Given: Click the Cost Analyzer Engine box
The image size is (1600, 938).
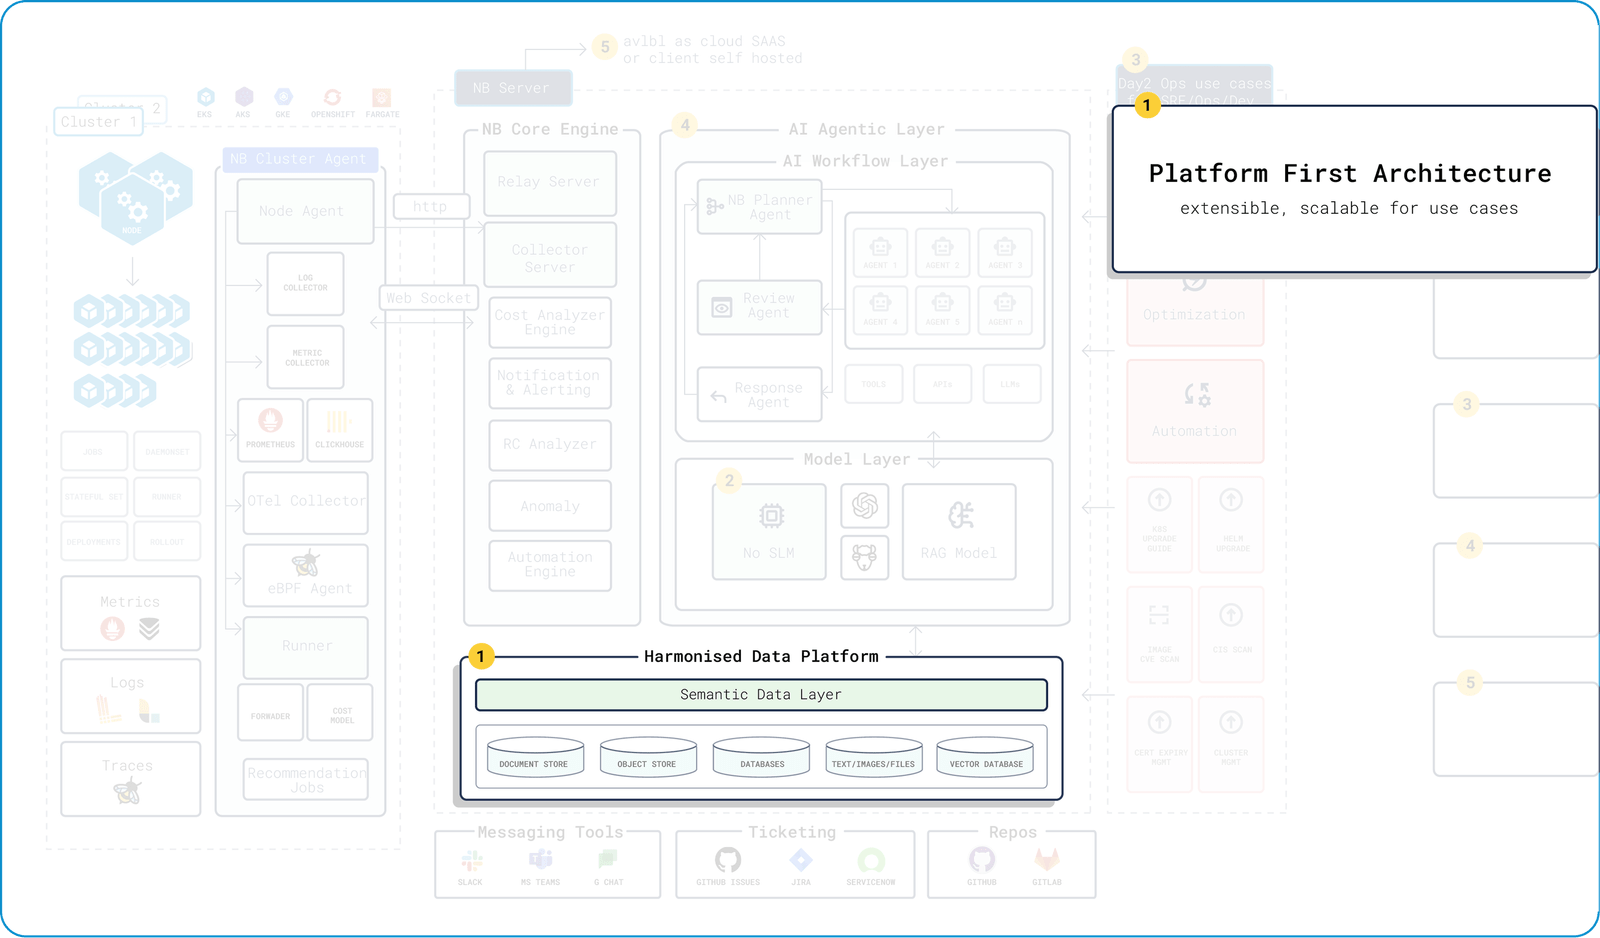Looking at the screenshot, I should [550, 322].
